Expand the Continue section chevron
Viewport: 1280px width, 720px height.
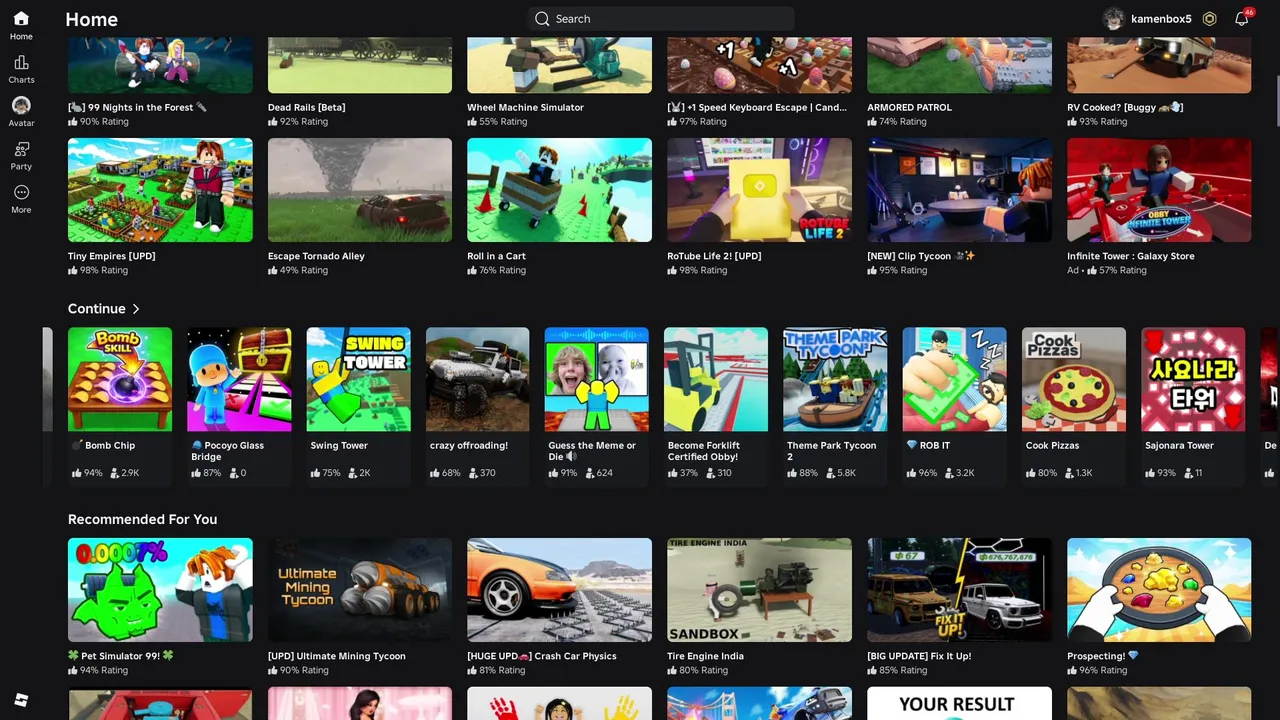click(136, 309)
